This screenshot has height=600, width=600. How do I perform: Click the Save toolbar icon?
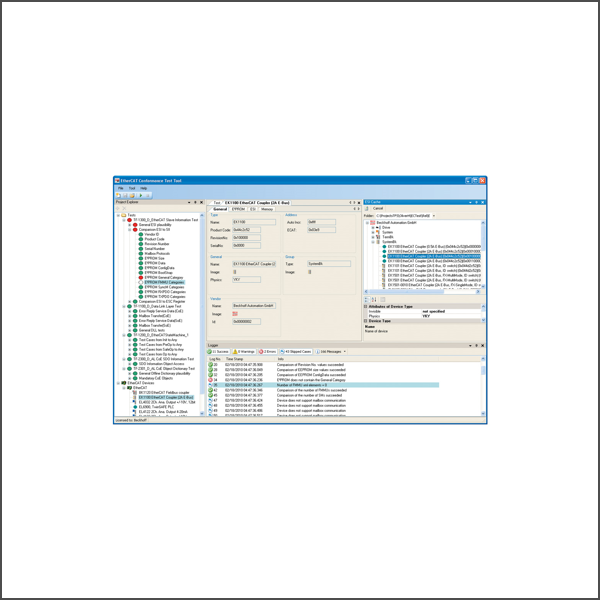125,196
